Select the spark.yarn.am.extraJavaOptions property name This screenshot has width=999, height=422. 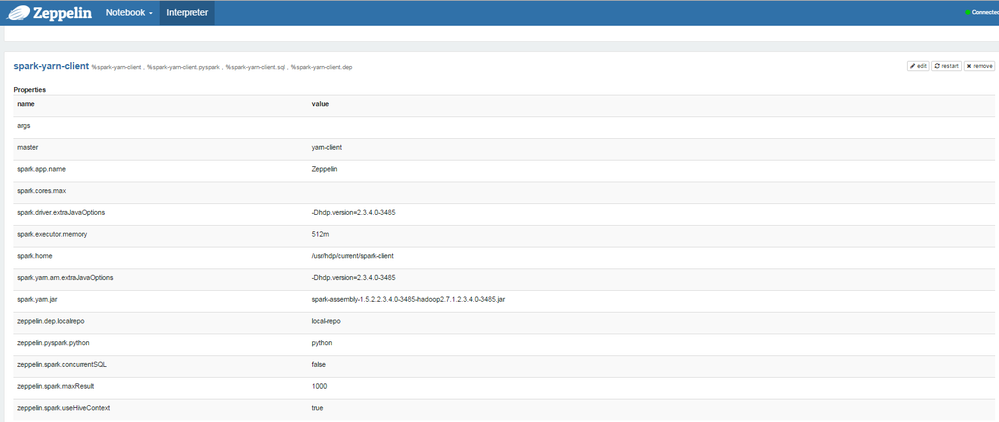[66, 277]
